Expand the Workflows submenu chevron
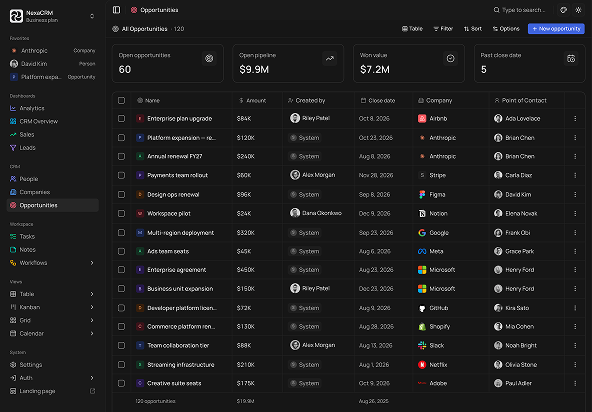Image resolution: width=592 pixels, height=412 pixels. click(x=92, y=263)
